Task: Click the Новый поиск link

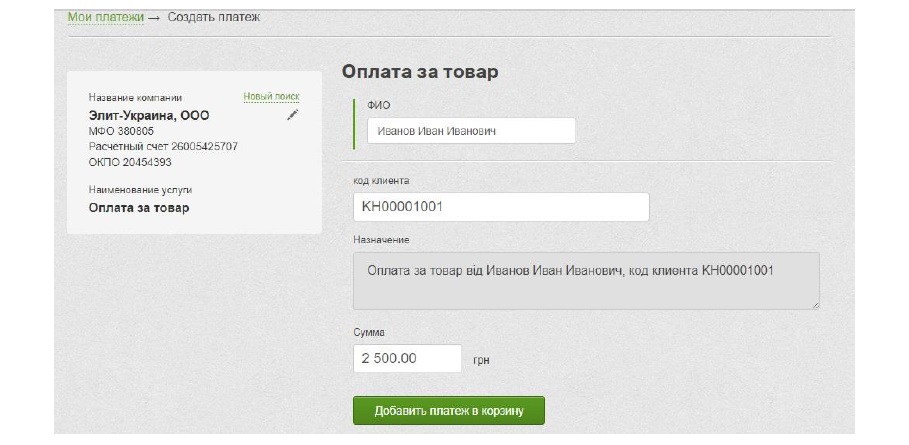Action: pyautogui.click(x=271, y=97)
